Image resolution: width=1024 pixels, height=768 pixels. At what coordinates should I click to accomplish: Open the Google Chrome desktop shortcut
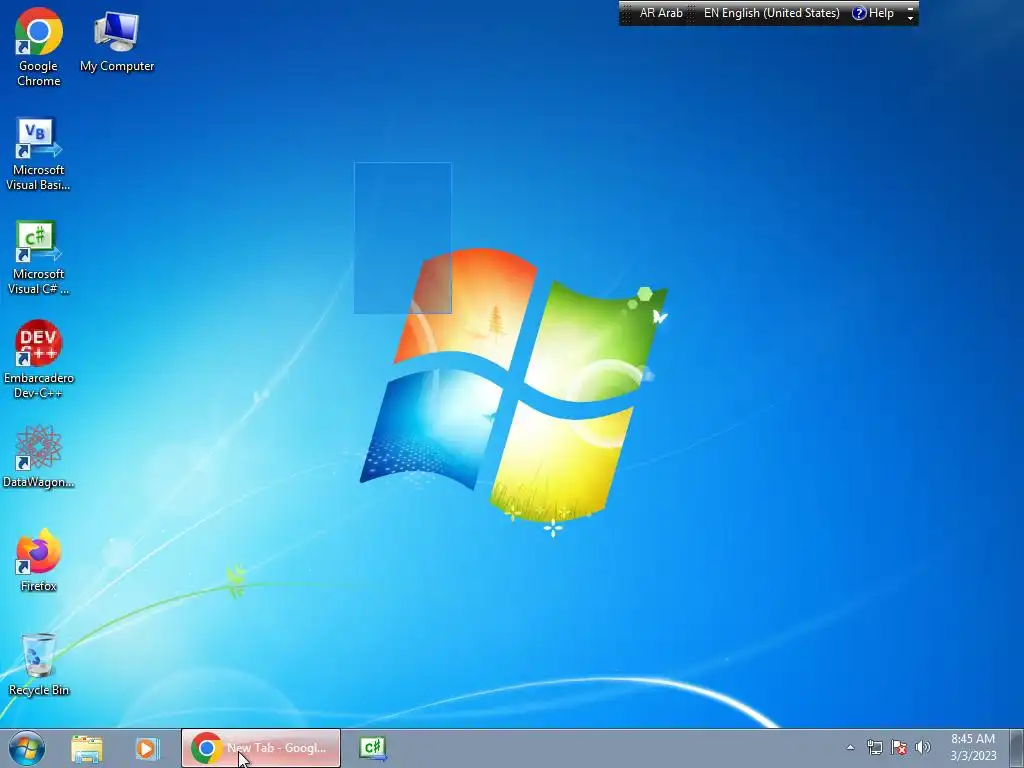coord(39,47)
